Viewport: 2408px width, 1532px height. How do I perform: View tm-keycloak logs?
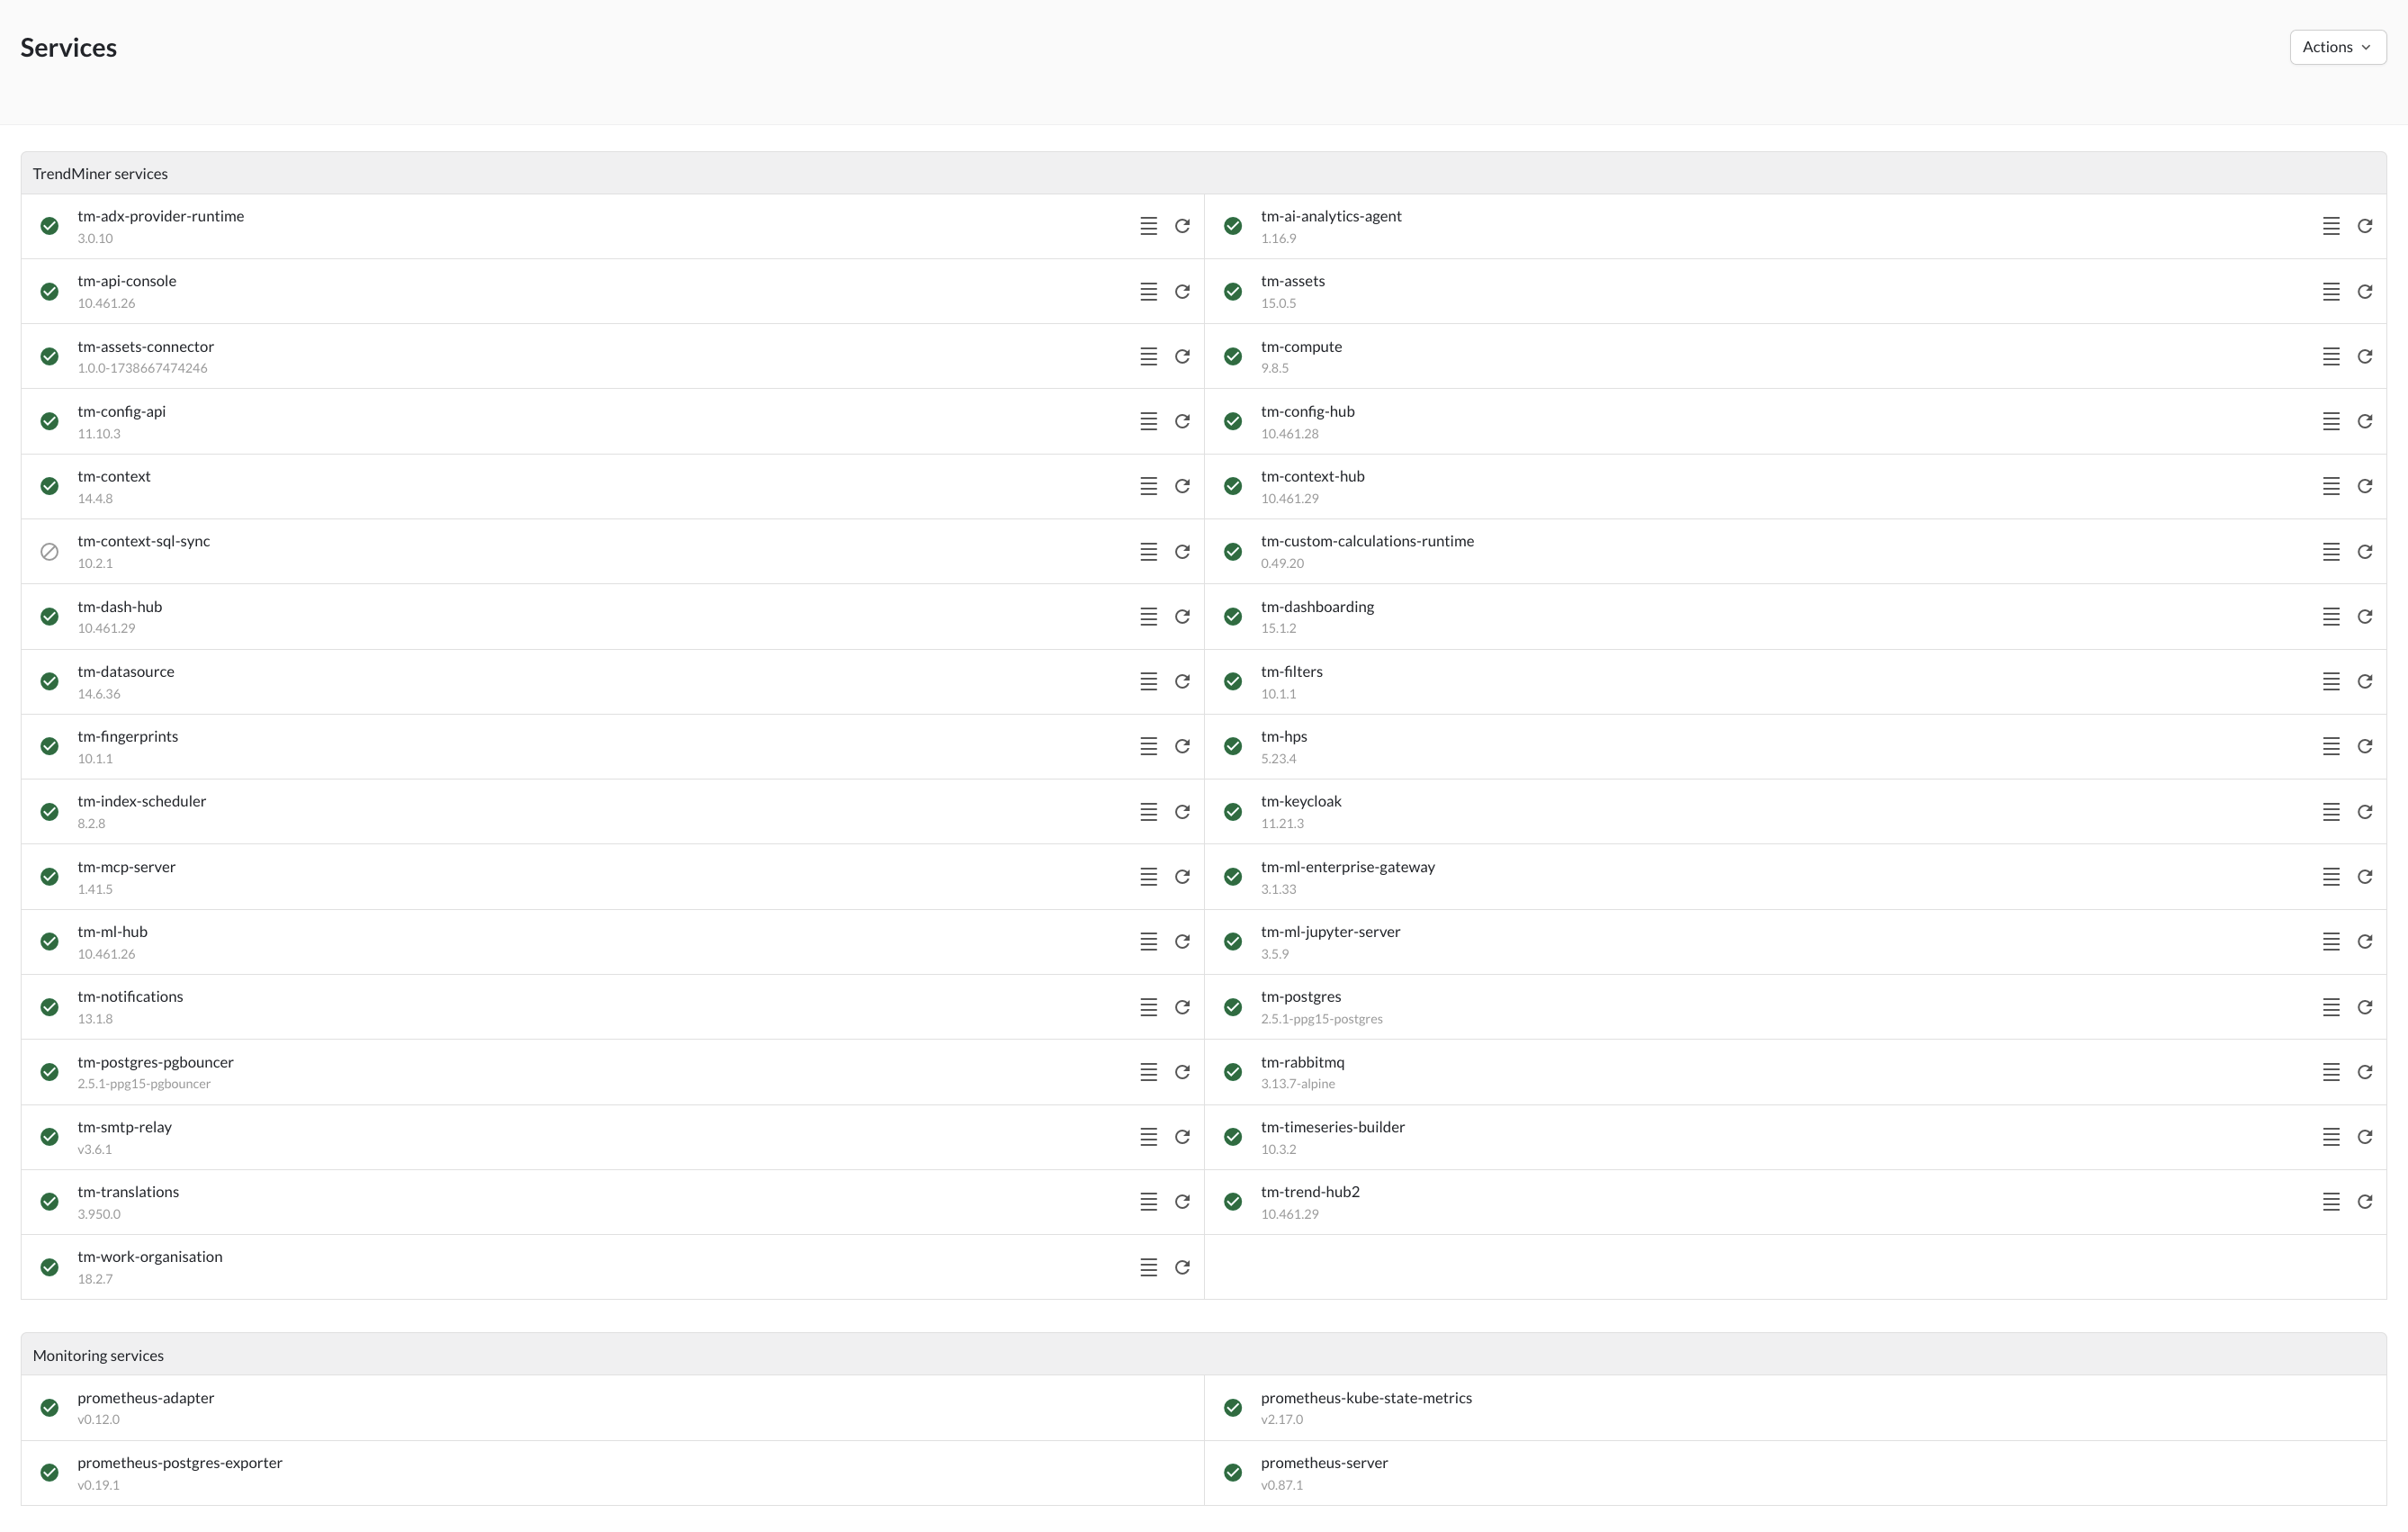point(2331,812)
